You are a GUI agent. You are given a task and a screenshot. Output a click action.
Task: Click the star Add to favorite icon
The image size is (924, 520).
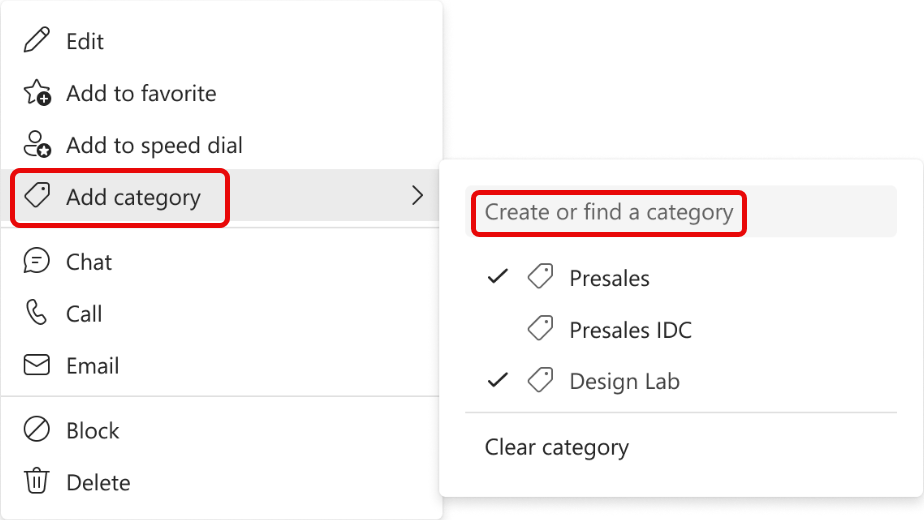click(x=37, y=93)
